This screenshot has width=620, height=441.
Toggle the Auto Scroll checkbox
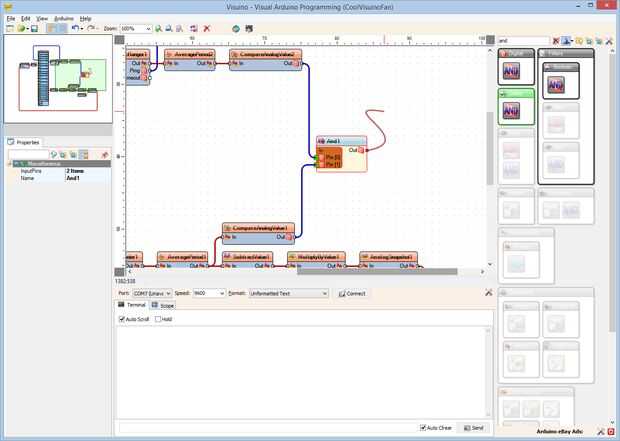122,319
